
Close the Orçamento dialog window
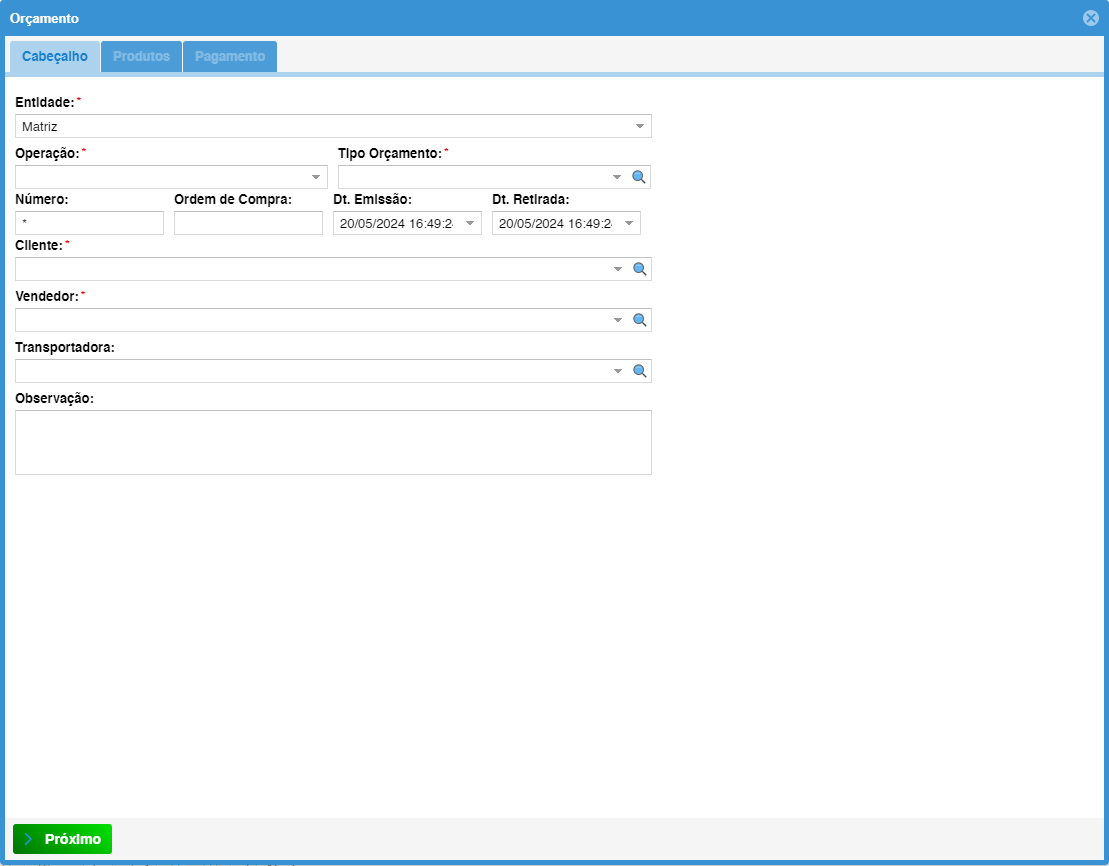pos(1090,18)
